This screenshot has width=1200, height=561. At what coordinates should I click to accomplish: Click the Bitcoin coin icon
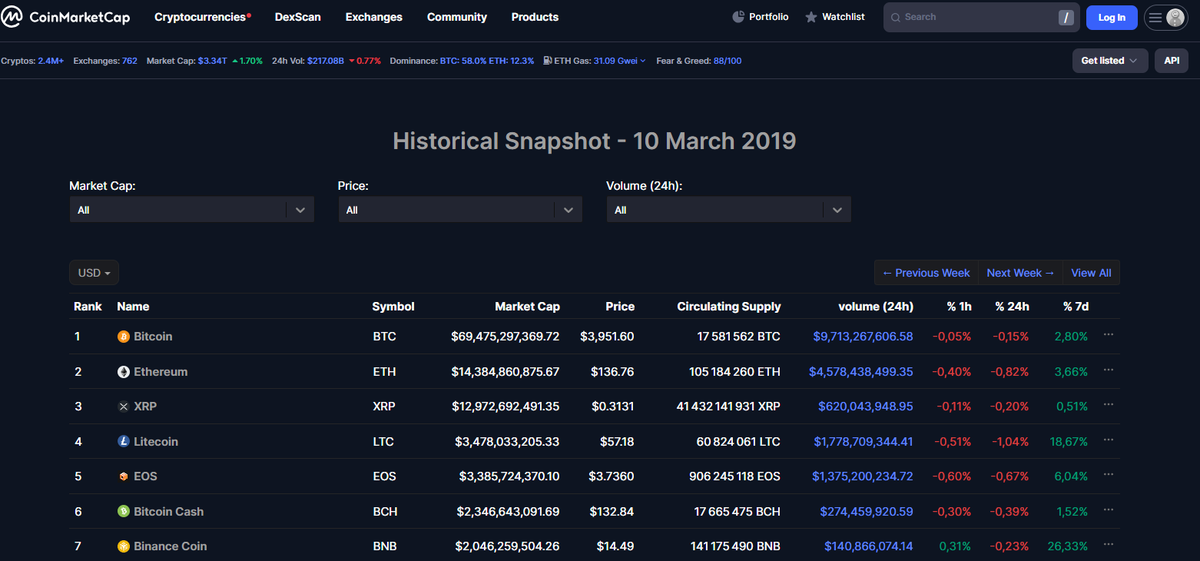tap(124, 337)
